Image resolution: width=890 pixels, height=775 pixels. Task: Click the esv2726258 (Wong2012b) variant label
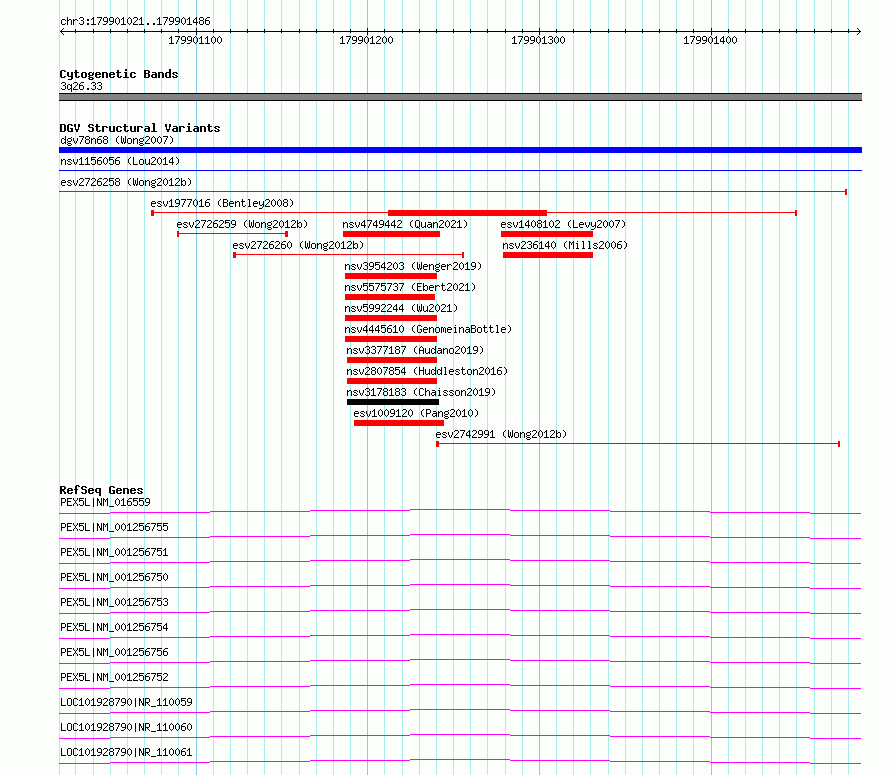126,182
